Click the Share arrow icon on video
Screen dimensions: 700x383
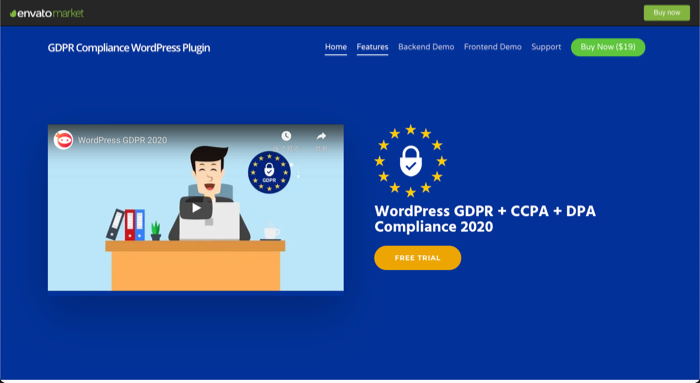pos(321,136)
